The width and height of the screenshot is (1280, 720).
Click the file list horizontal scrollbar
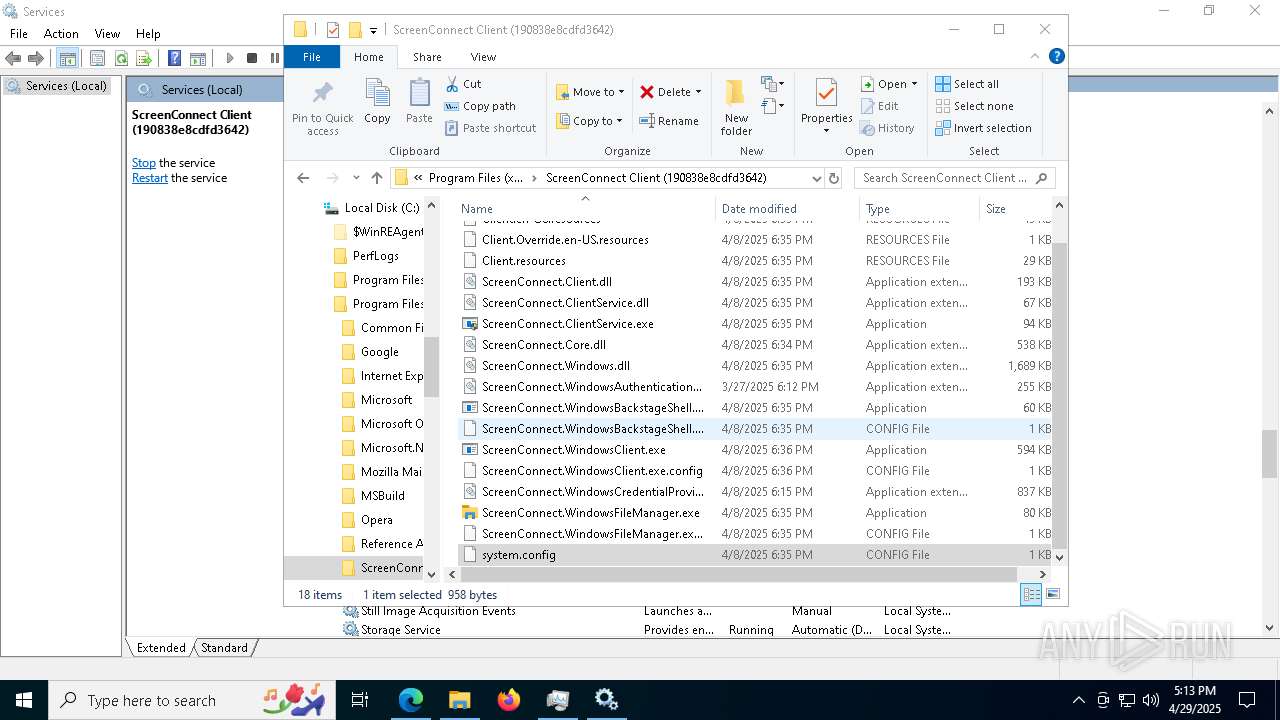click(739, 574)
